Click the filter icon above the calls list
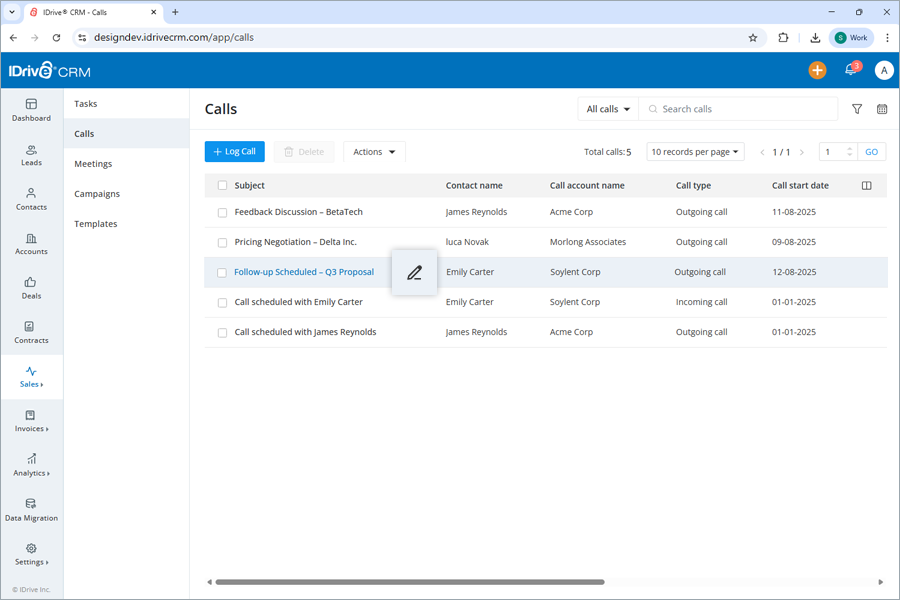900x600 pixels. click(857, 108)
